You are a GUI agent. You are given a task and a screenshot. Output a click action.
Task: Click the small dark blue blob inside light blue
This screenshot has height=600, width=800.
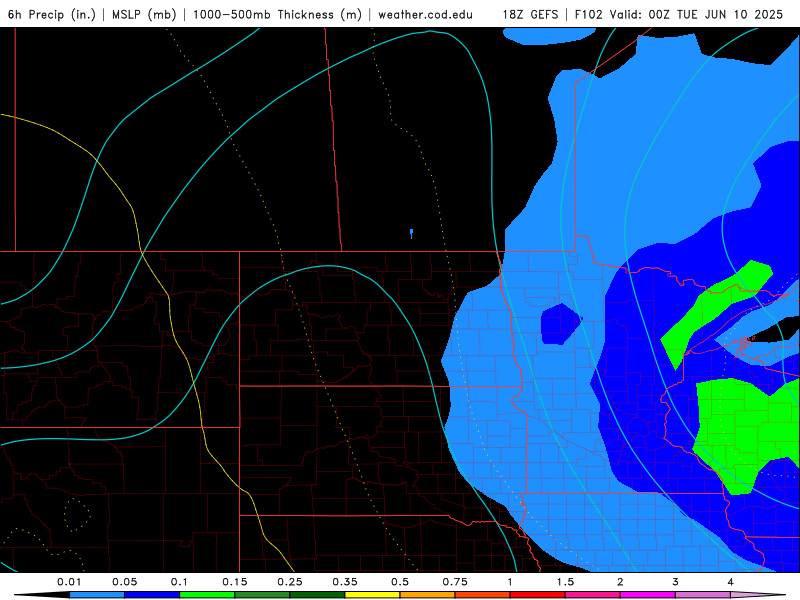[561, 324]
